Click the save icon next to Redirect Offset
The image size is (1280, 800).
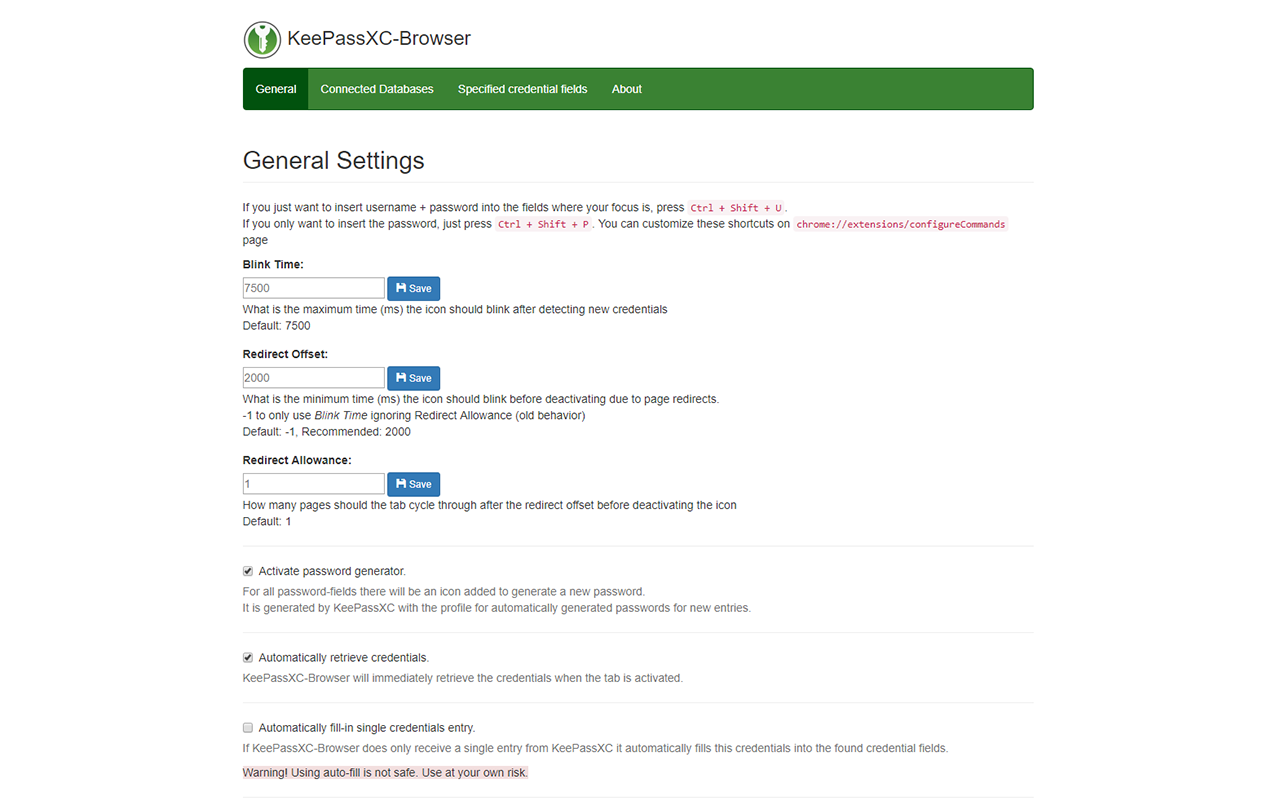click(x=404, y=378)
